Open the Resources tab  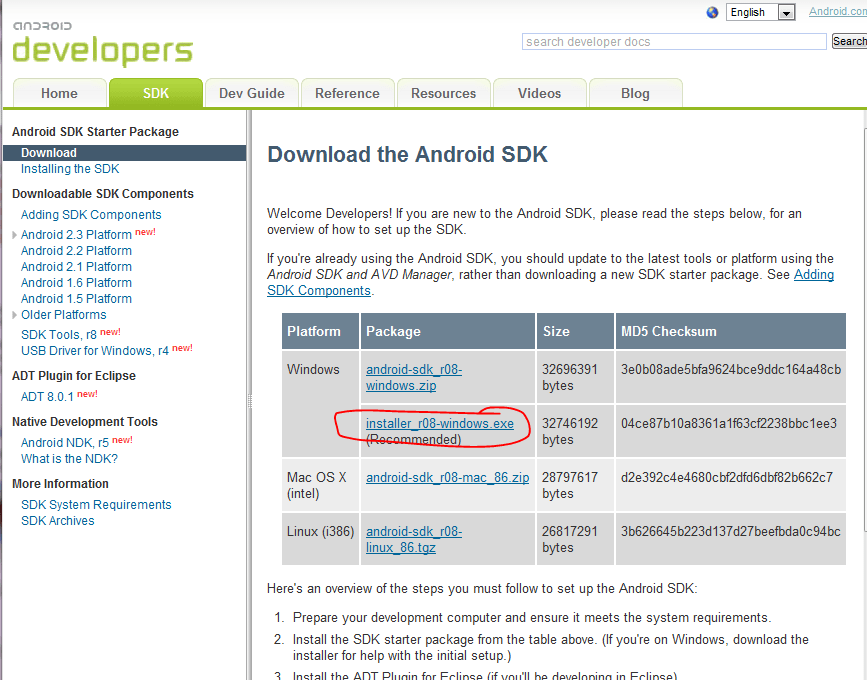(x=443, y=93)
